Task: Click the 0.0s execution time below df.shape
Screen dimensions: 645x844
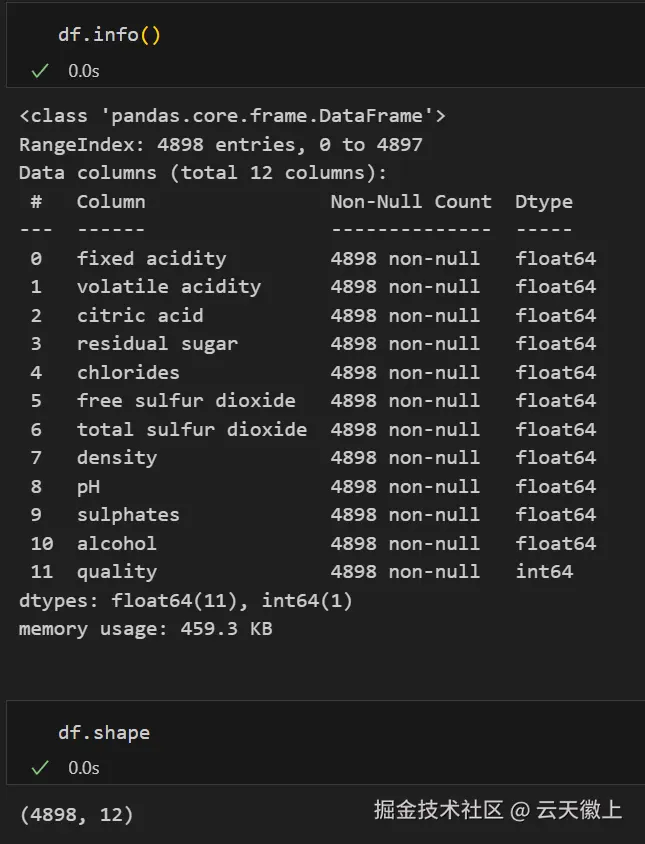Action: 84,768
